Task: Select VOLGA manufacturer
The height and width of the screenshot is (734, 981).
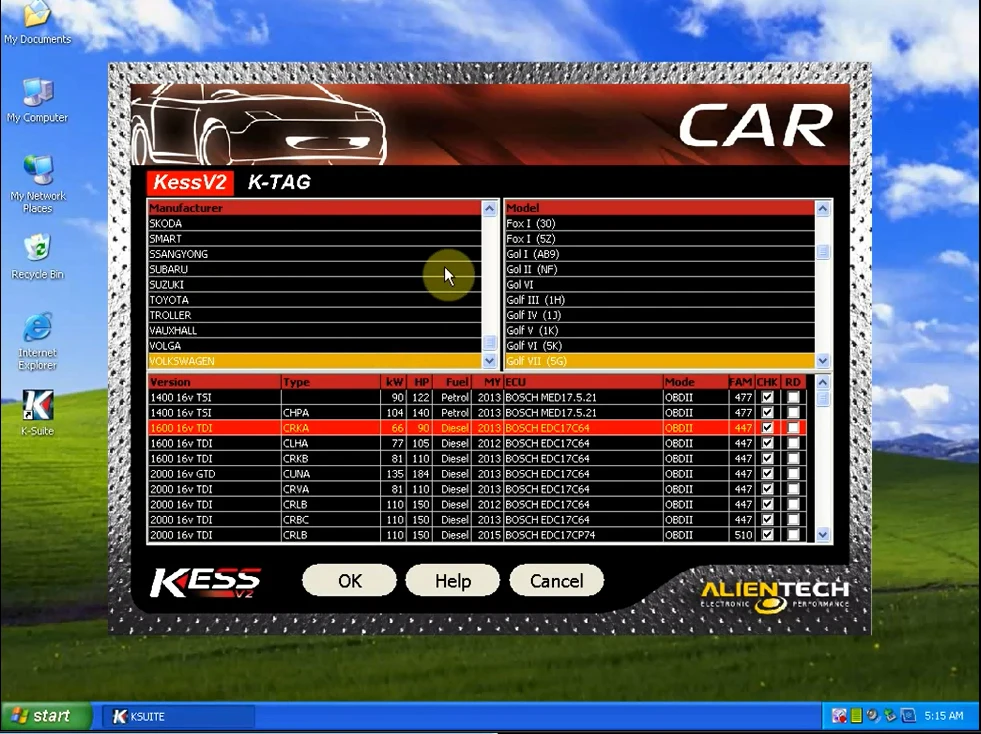Action: [x=314, y=345]
